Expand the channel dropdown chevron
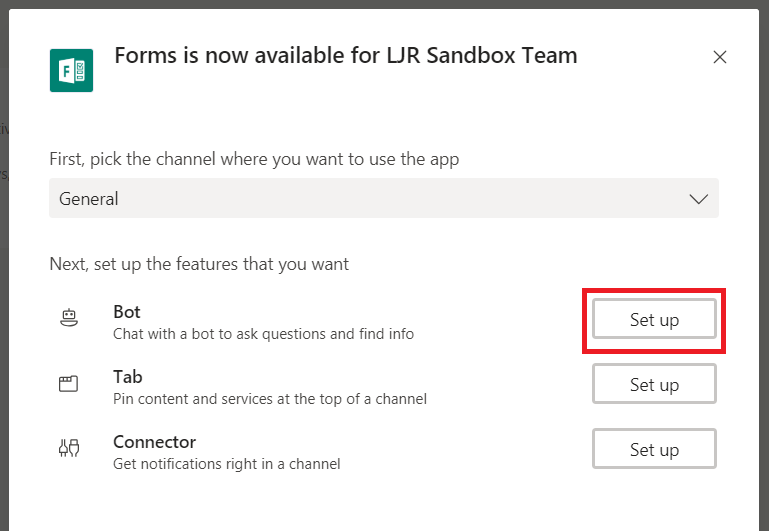The image size is (769, 531). coord(698,199)
